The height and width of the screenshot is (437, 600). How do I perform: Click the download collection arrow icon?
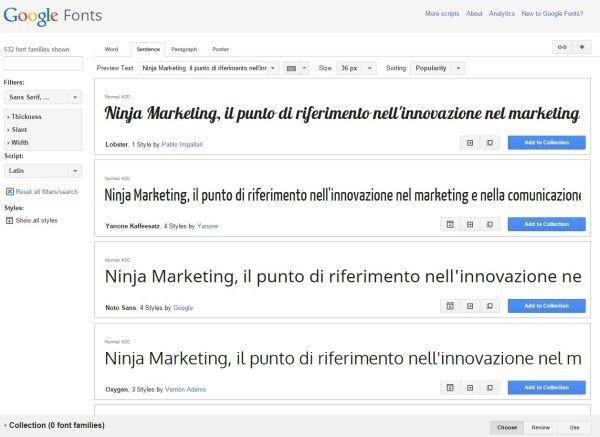[x=582, y=47]
